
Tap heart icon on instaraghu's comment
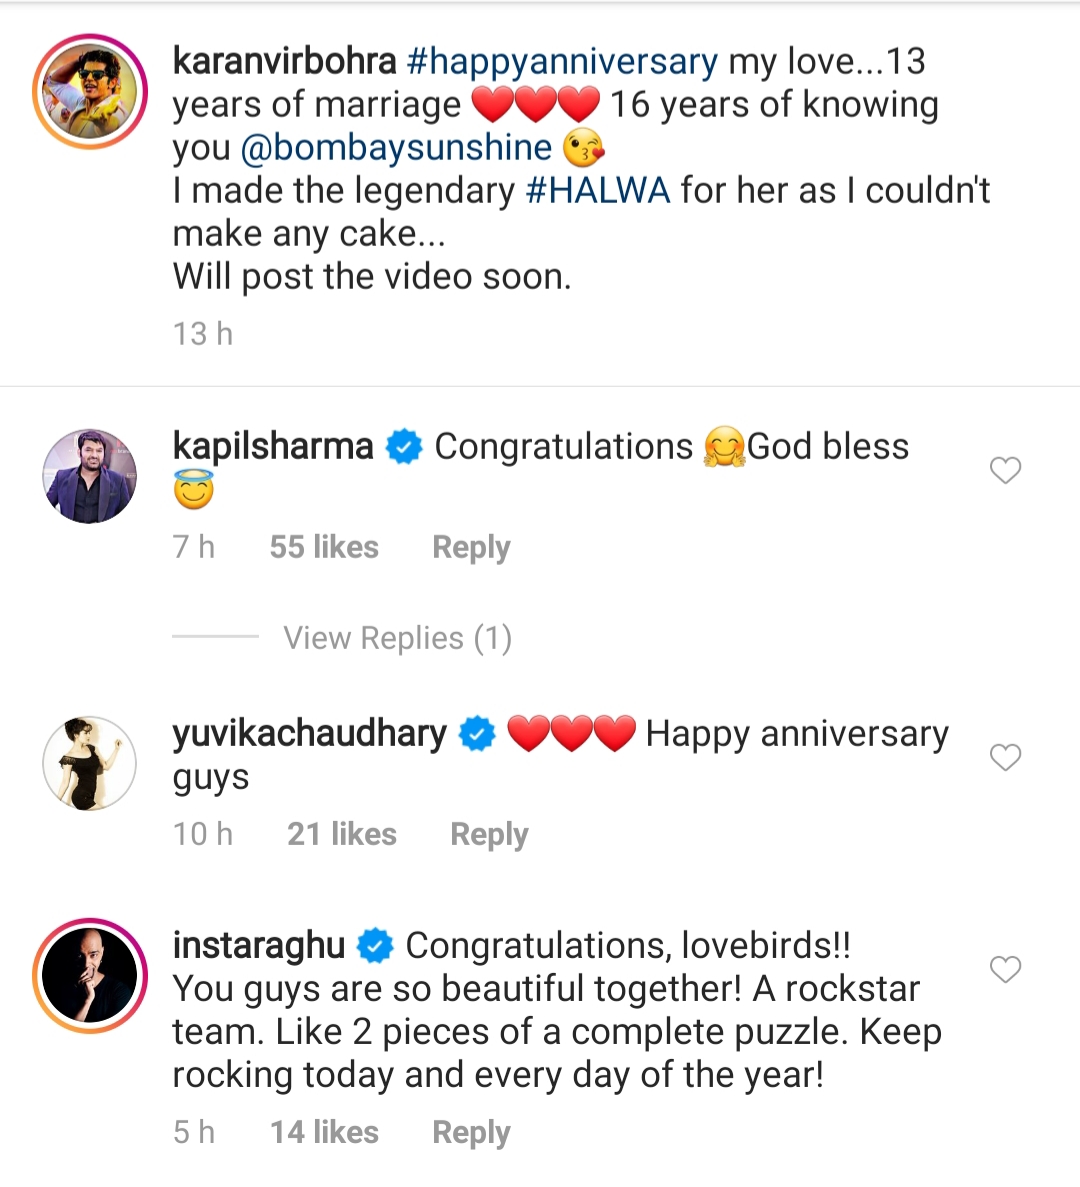(1005, 969)
